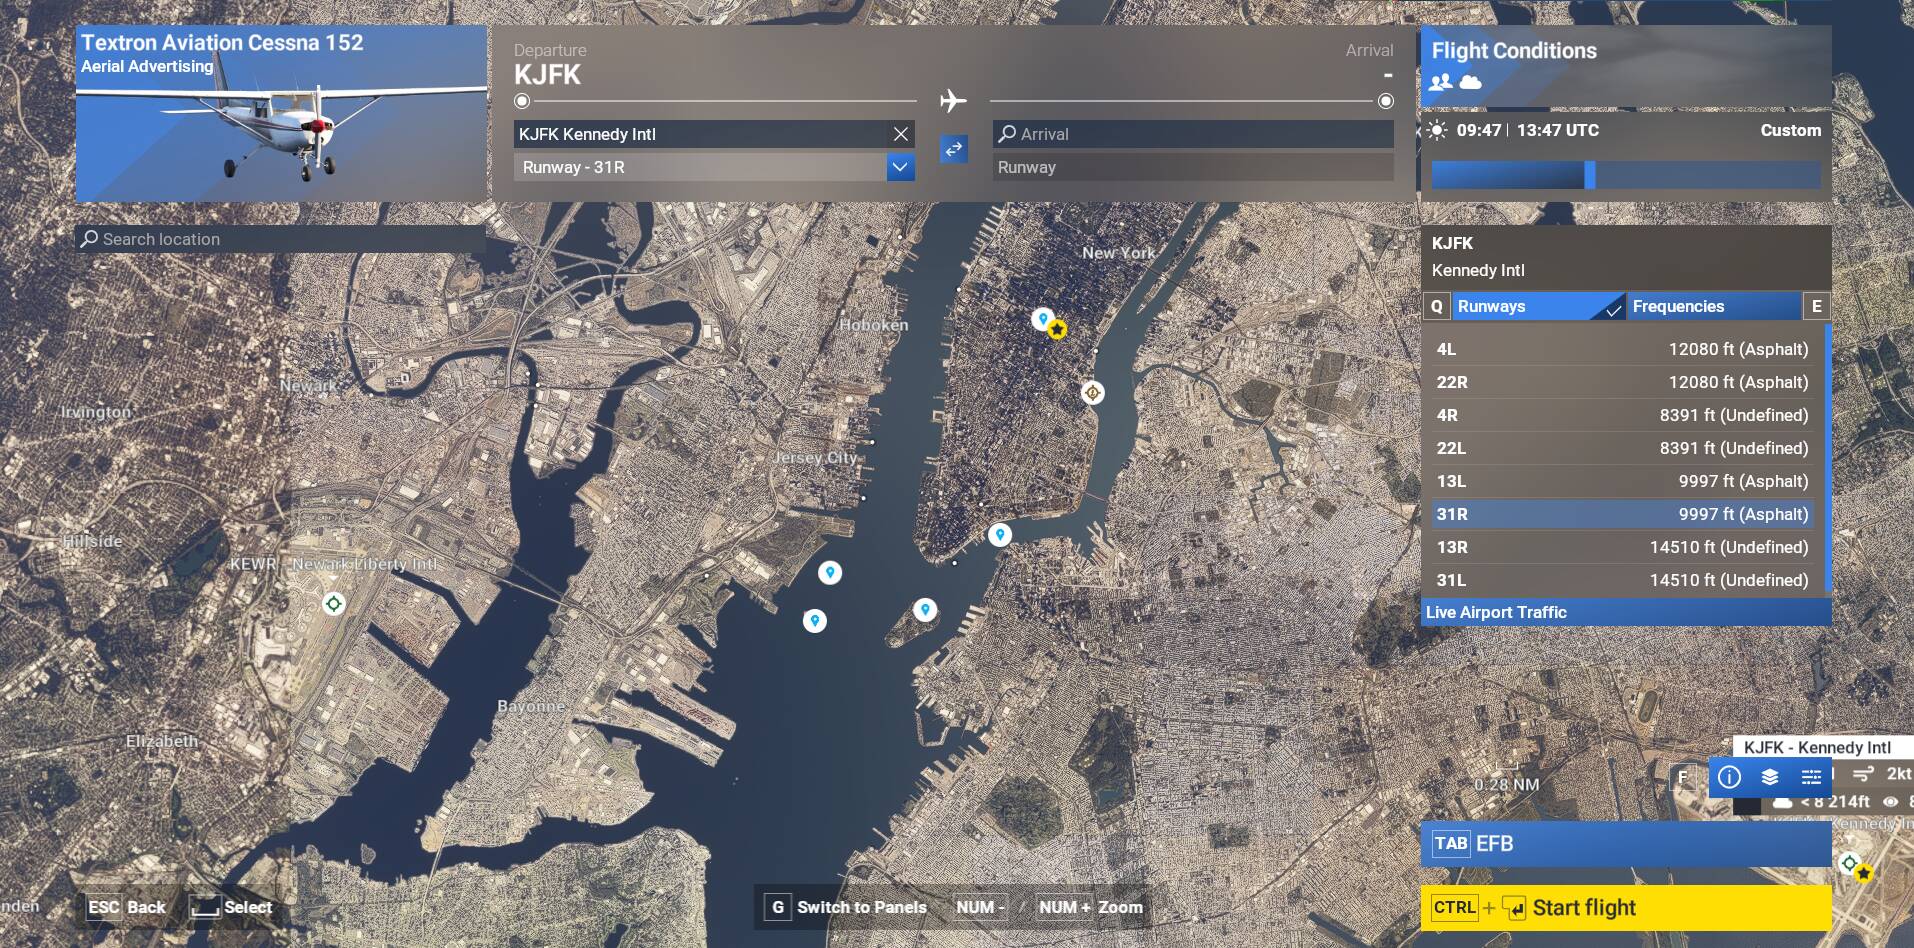The width and height of the screenshot is (1914, 948).
Task: Click the Search location box
Action: click(280, 239)
